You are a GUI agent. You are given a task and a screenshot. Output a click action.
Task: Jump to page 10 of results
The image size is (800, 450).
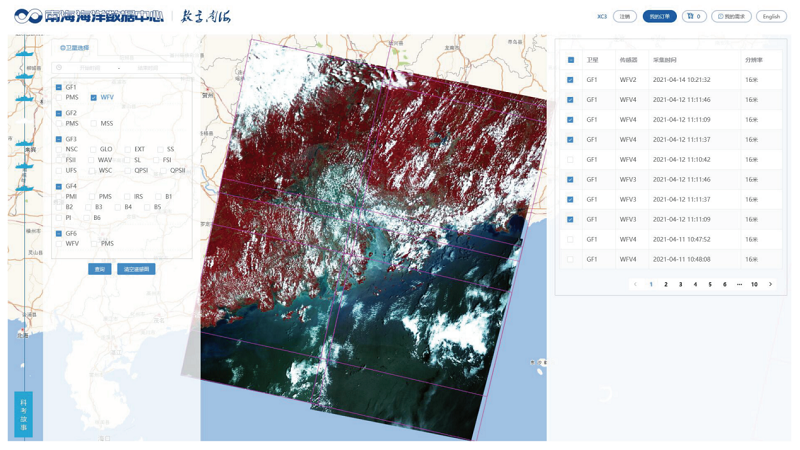tap(754, 284)
